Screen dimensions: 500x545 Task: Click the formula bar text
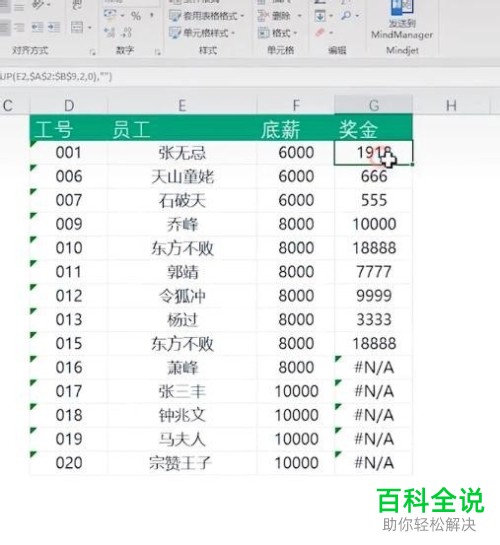click(x=56, y=76)
